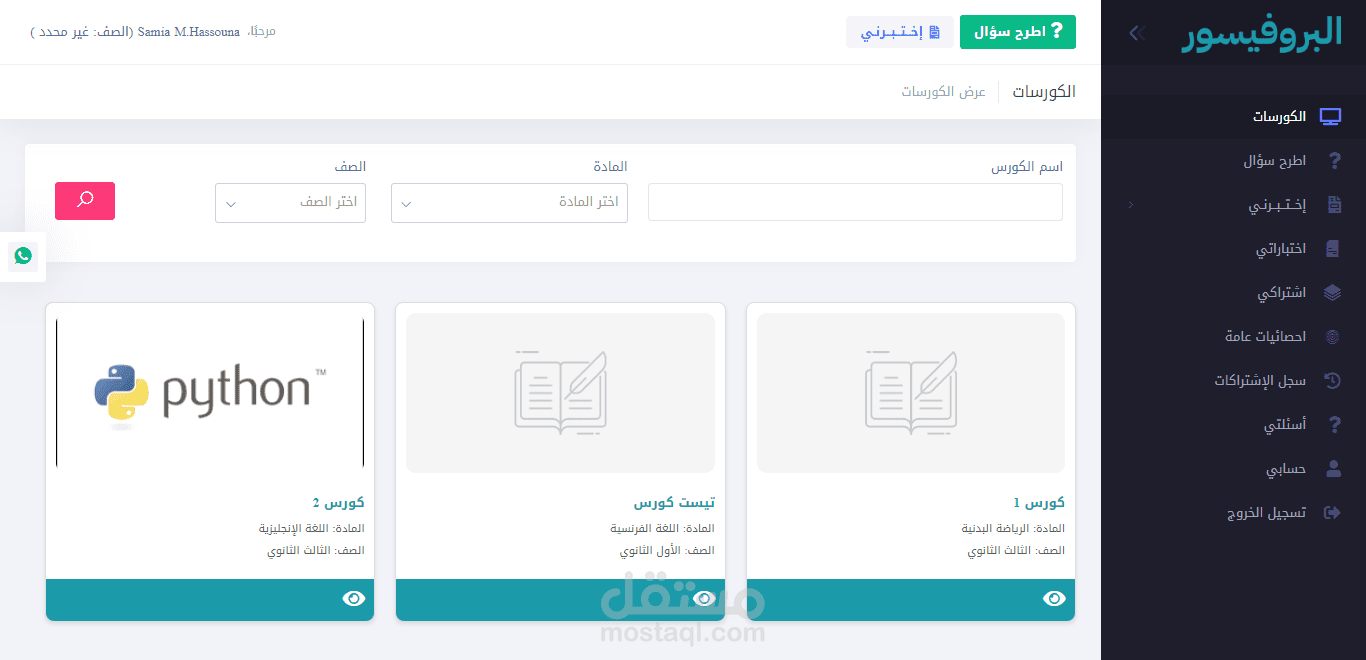Open the تيست كورس title link
Screen dimensions: 1366x660
(674, 502)
